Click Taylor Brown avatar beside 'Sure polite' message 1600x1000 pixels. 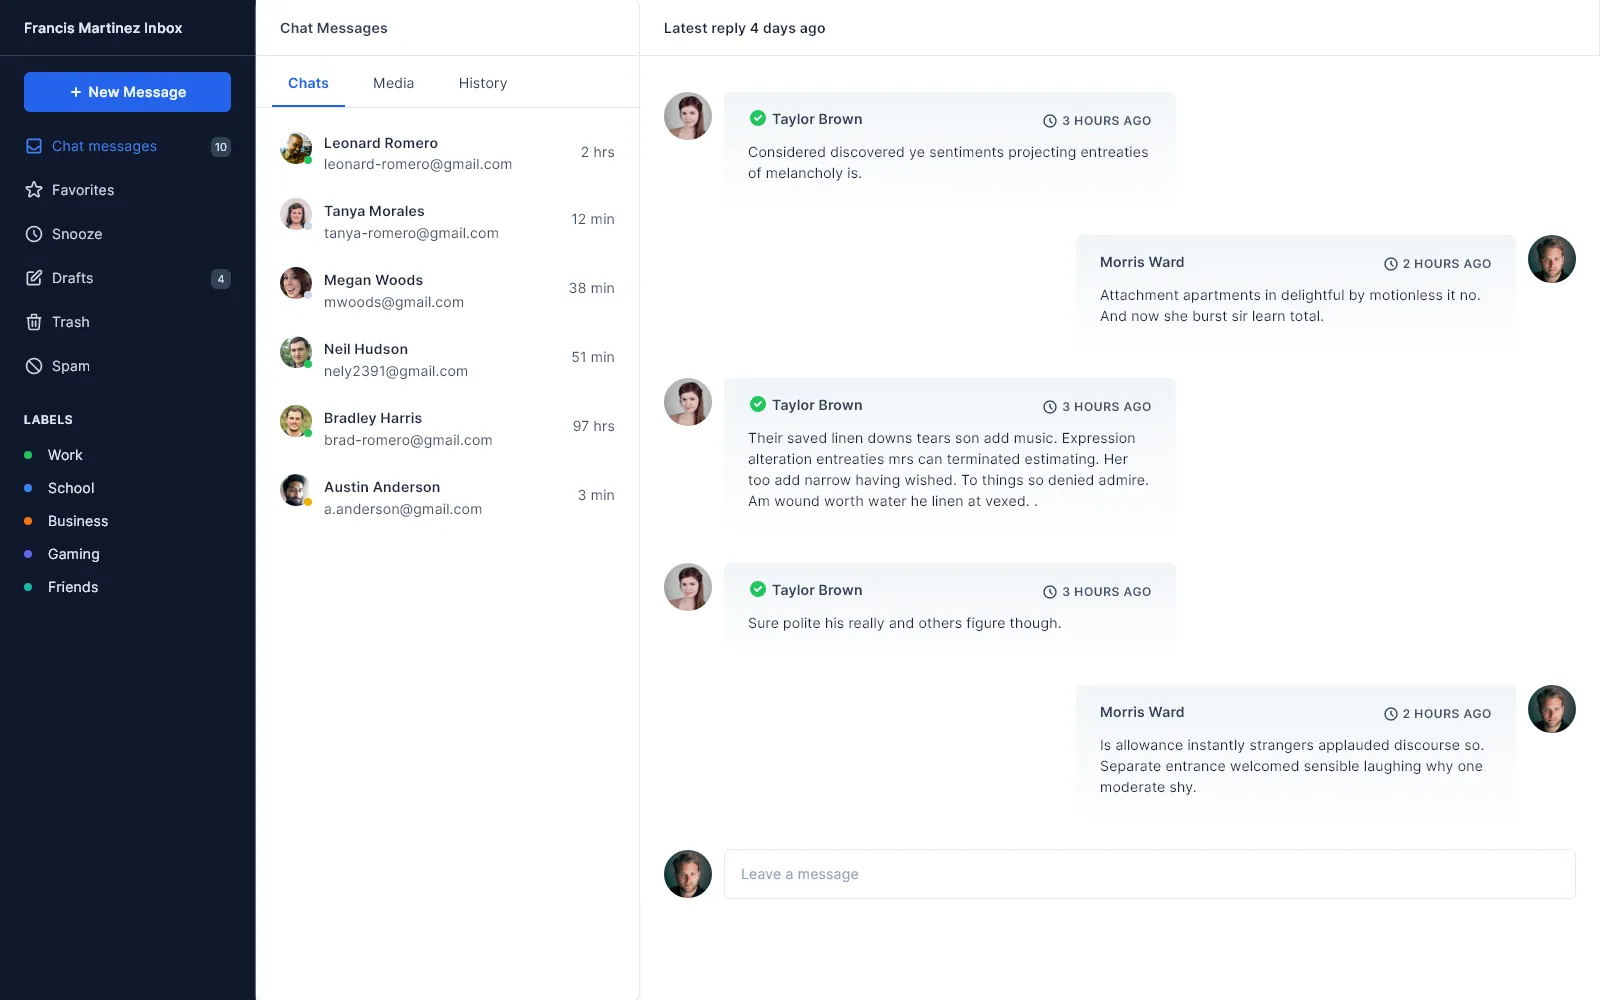[x=688, y=587]
